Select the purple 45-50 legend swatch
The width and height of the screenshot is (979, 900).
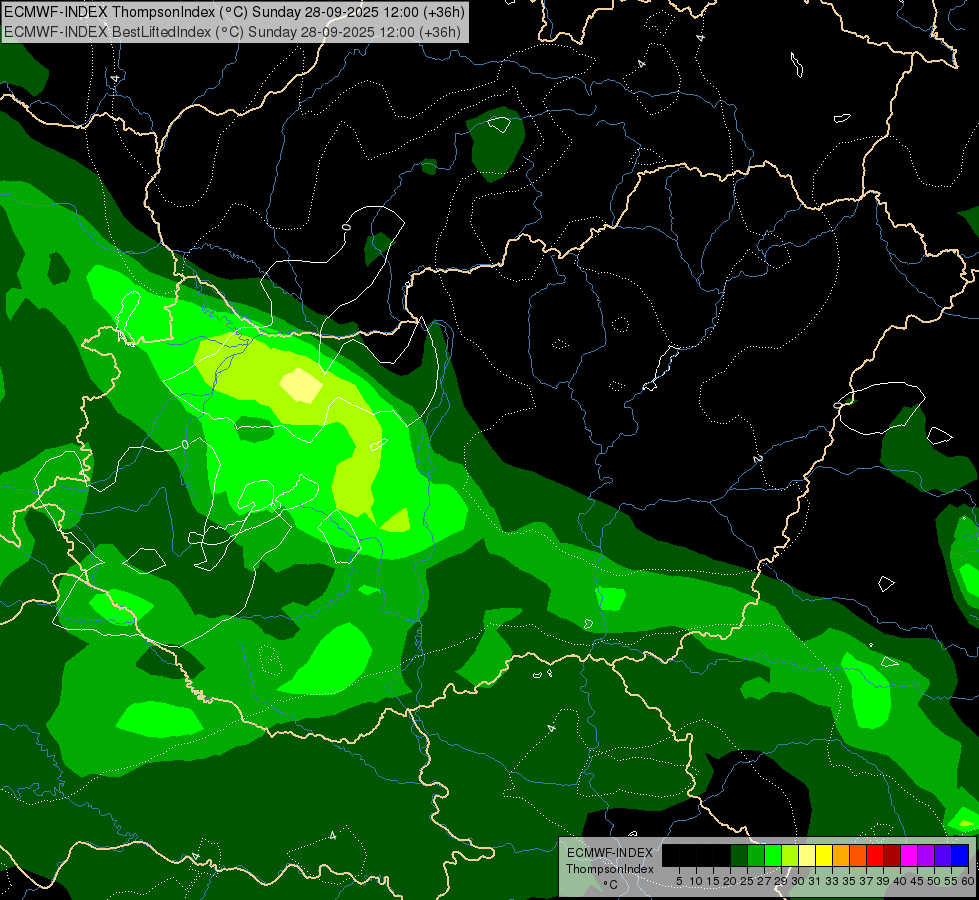click(926, 855)
